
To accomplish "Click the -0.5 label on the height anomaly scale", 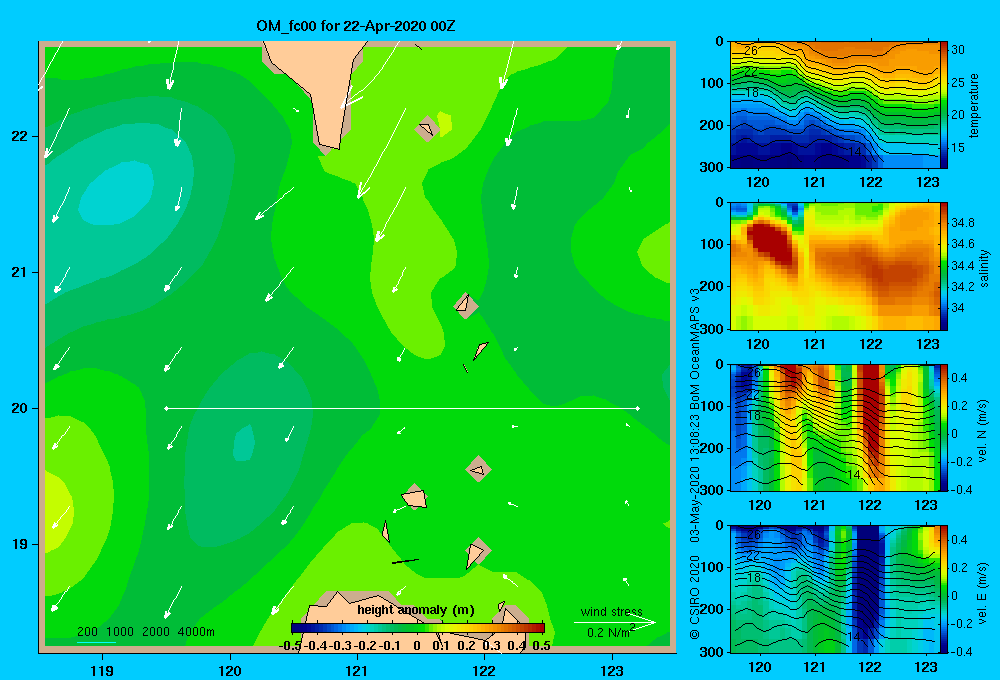I will 290,646.
